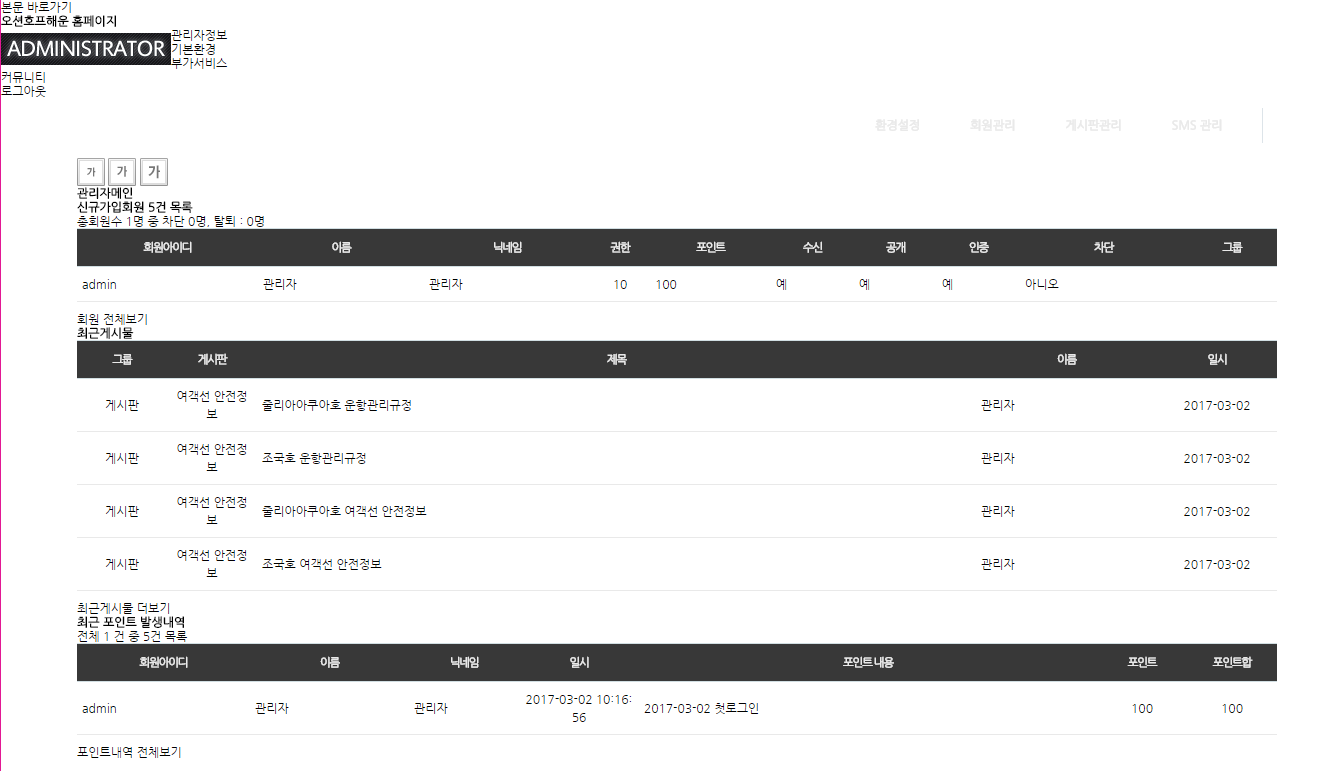Click admin ID in new members table
This screenshot has height=771, width=1319.
[x=99, y=285]
